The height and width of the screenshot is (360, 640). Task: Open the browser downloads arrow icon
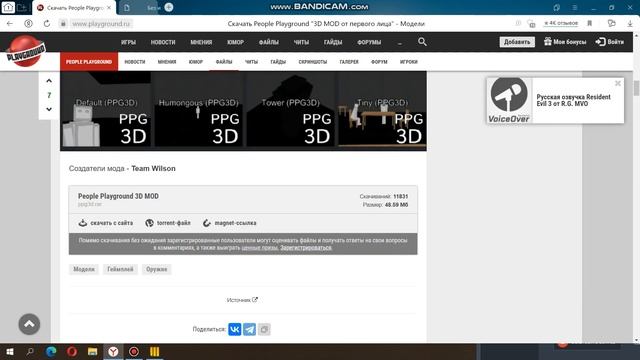point(630,24)
